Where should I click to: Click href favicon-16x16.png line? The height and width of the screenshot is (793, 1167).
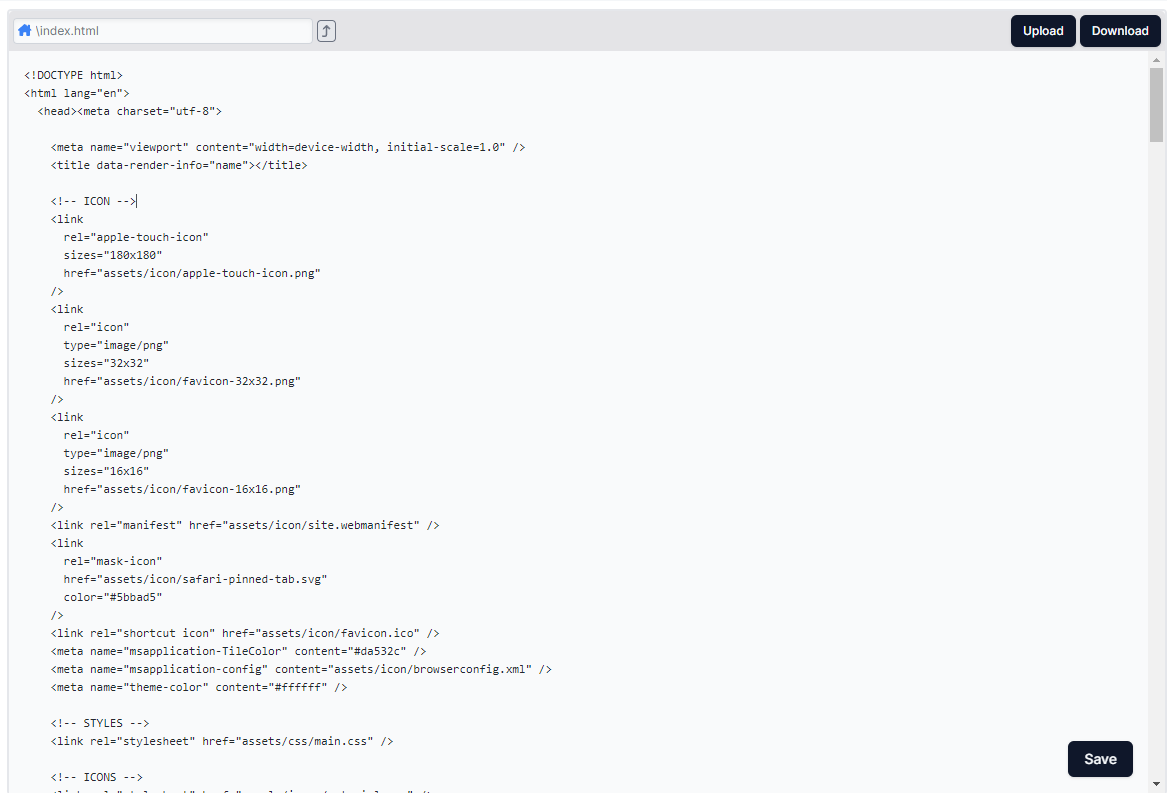coord(182,489)
